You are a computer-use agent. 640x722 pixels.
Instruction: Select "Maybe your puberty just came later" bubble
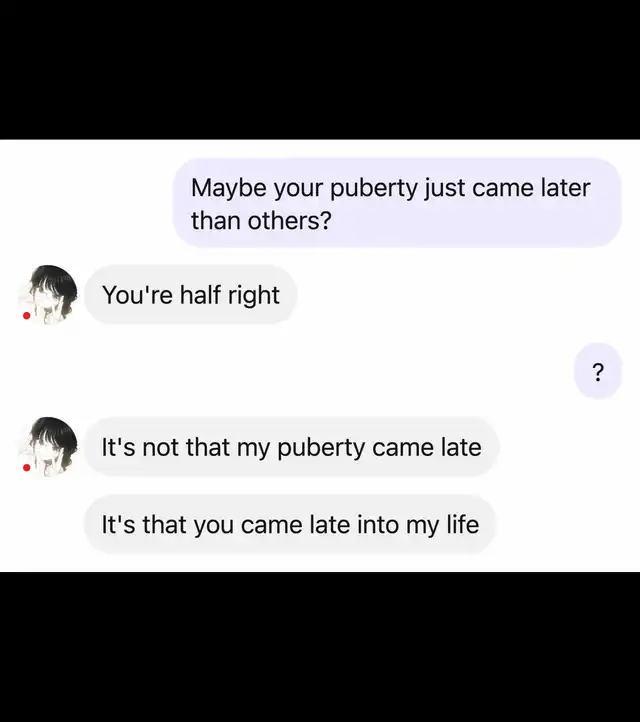(x=397, y=203)
